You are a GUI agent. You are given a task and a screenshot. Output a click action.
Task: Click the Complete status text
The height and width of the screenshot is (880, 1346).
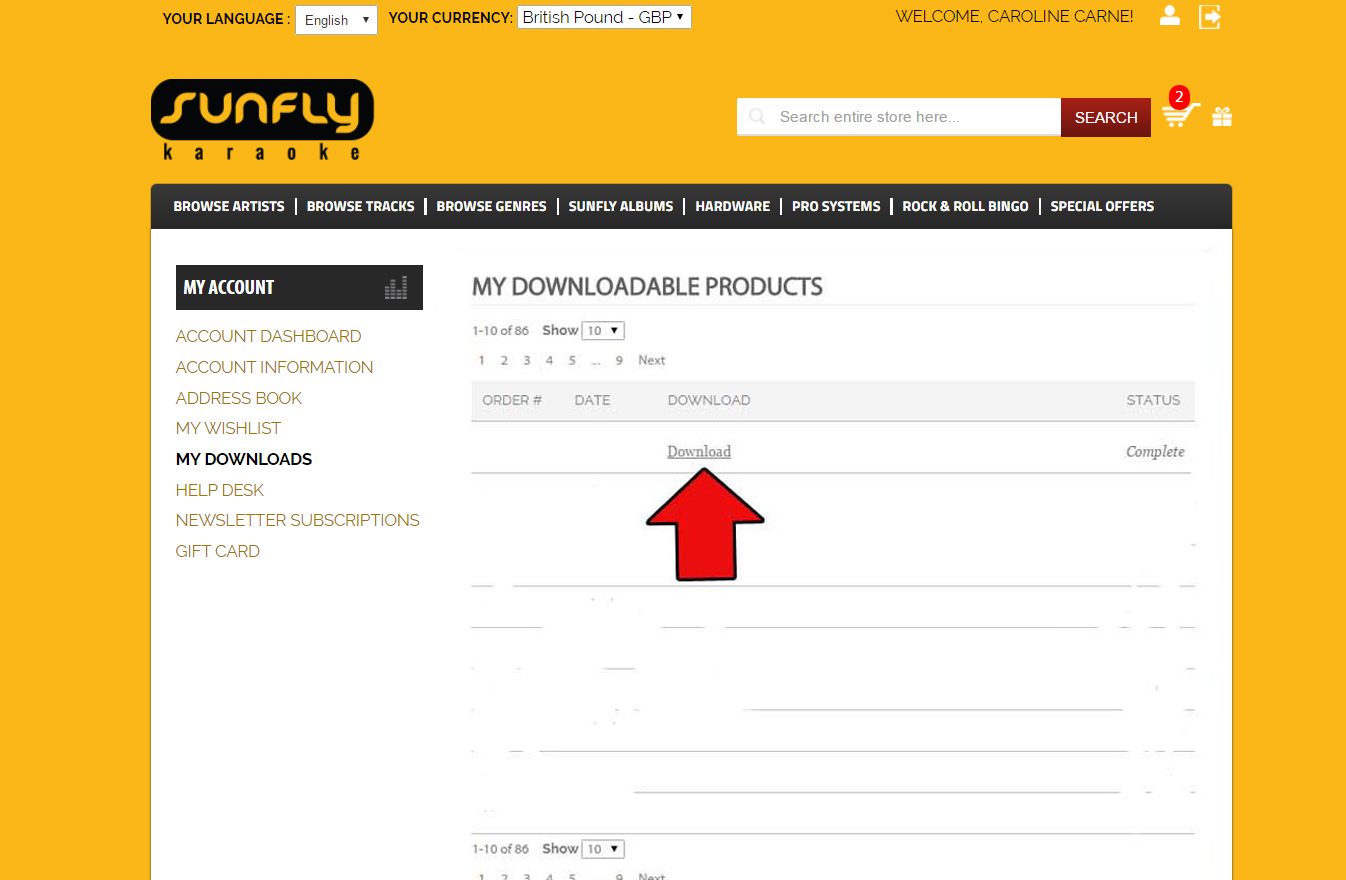[1155, 451]
